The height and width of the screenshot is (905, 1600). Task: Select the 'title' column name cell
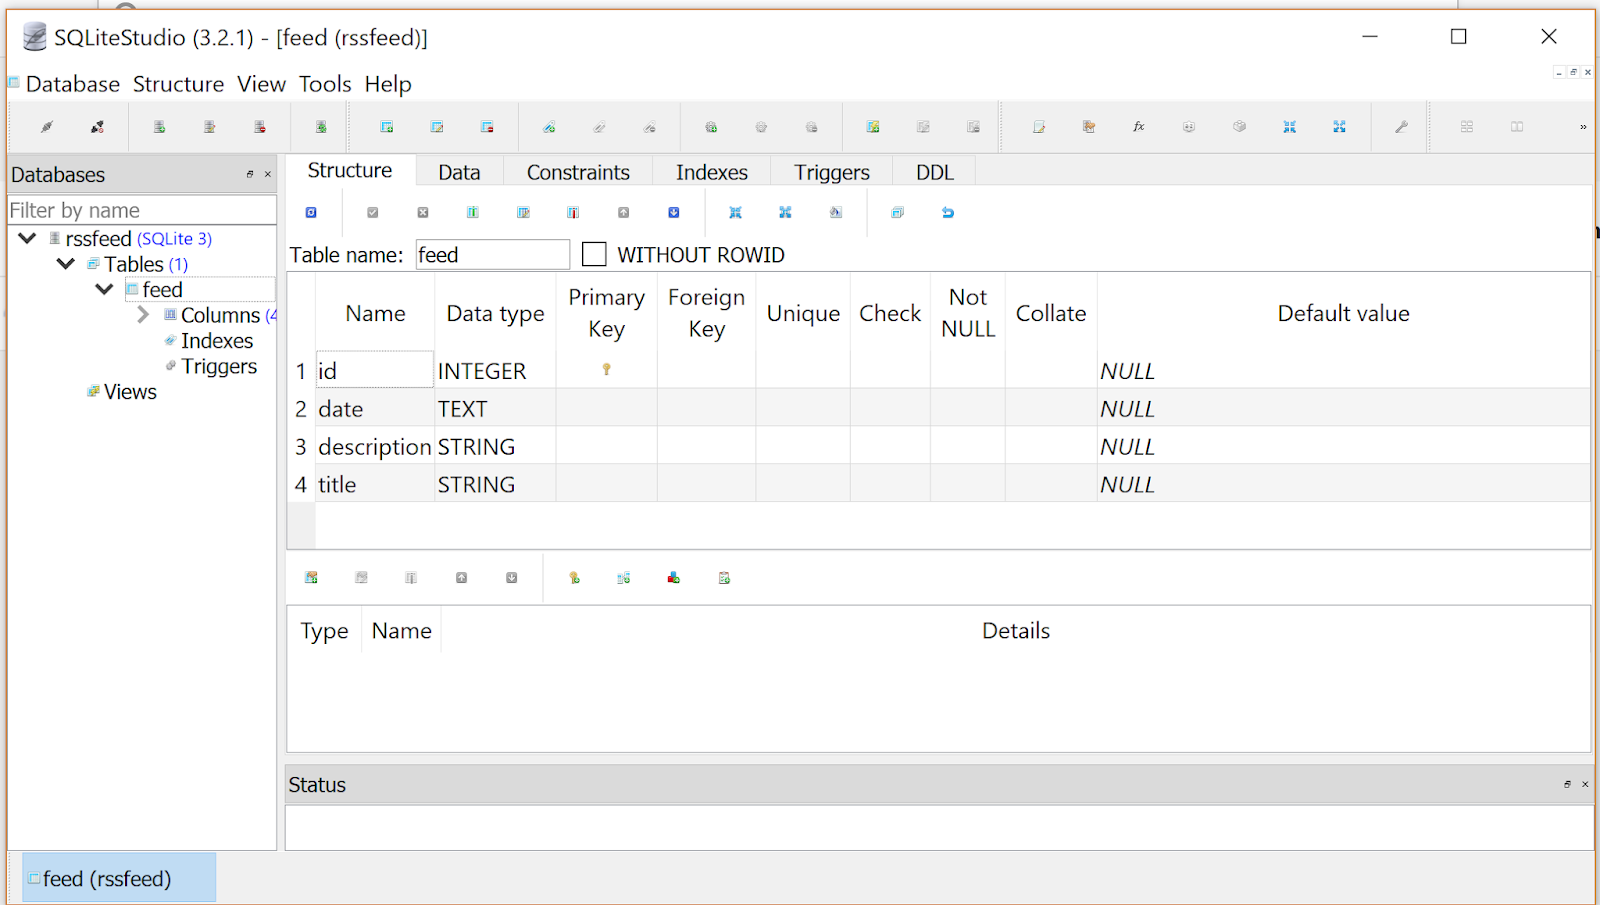(375, 484)
